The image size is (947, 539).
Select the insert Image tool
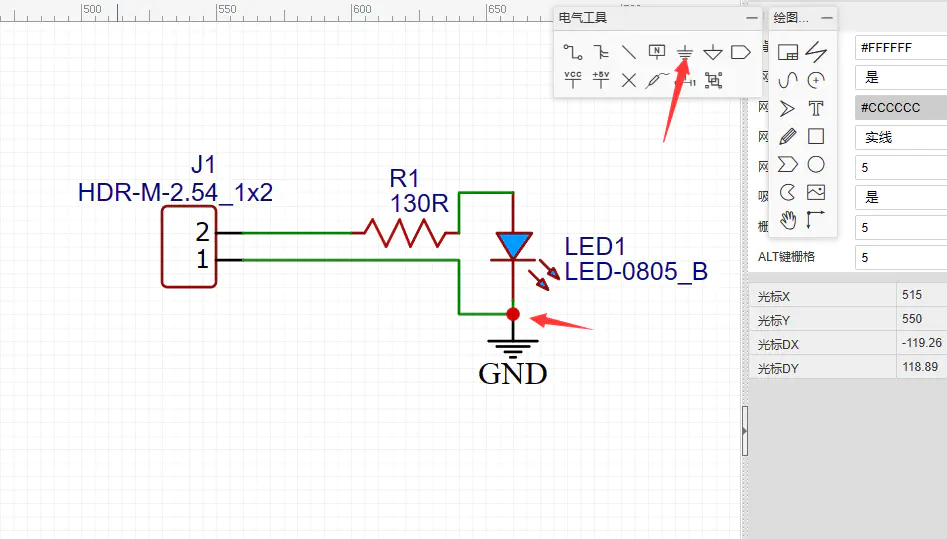pyautogui.click(x=816, y=192)
